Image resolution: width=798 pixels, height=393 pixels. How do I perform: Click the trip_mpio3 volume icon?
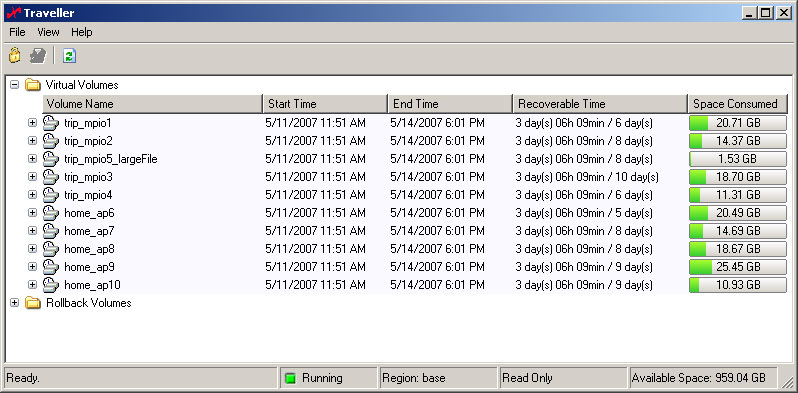50,177
